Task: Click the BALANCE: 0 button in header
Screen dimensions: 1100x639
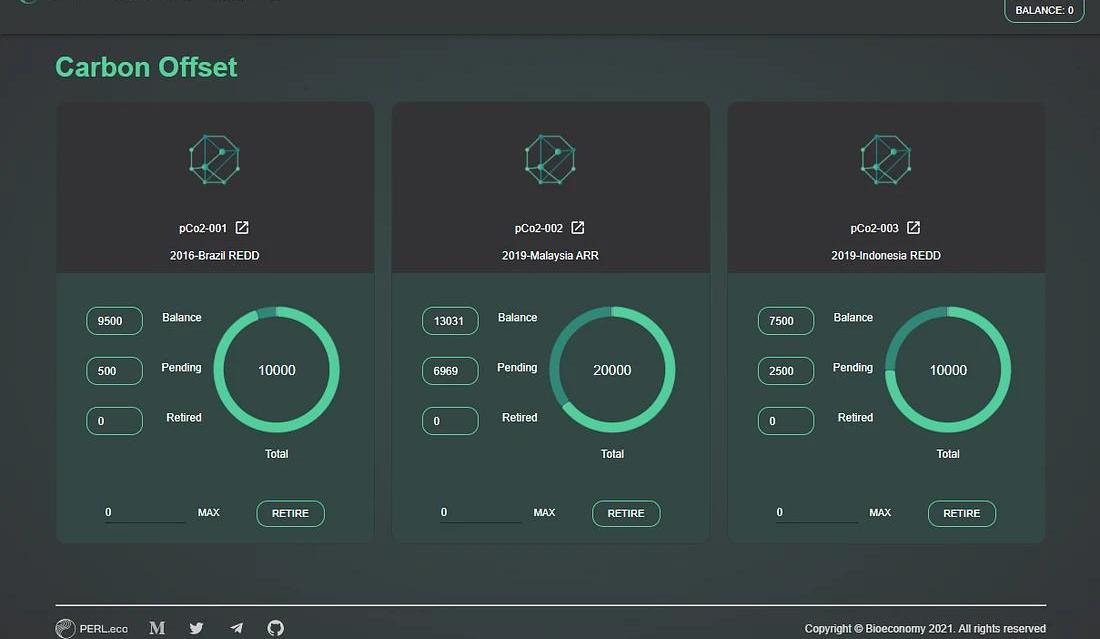Action: click(1044, 11)
